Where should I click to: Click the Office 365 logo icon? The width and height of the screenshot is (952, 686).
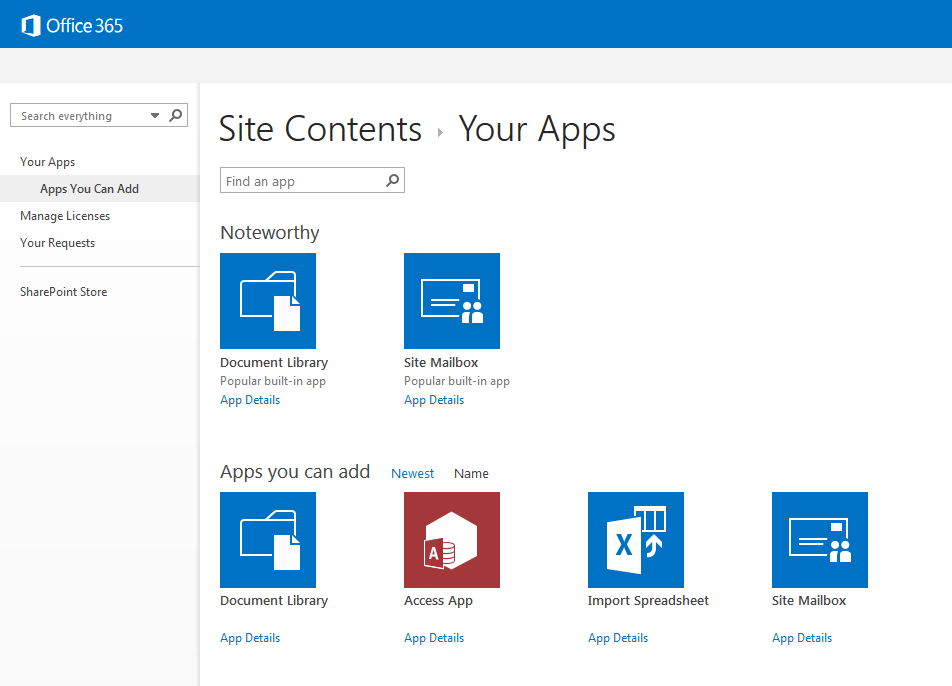click(31, 25)
